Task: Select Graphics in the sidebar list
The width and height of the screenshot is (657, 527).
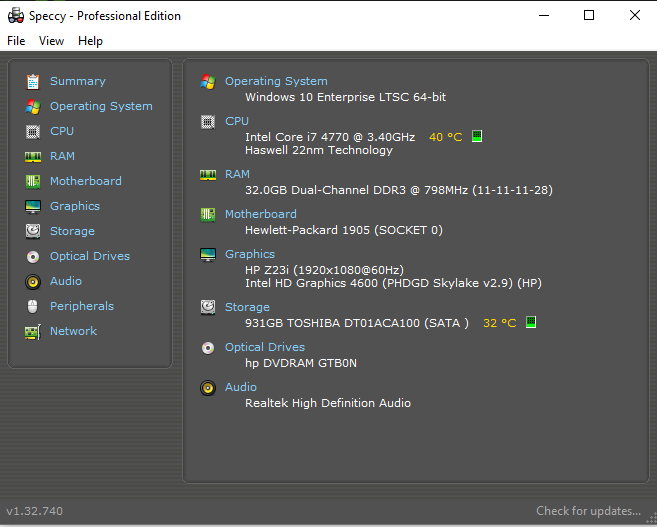Action: [x=75, y=206]
